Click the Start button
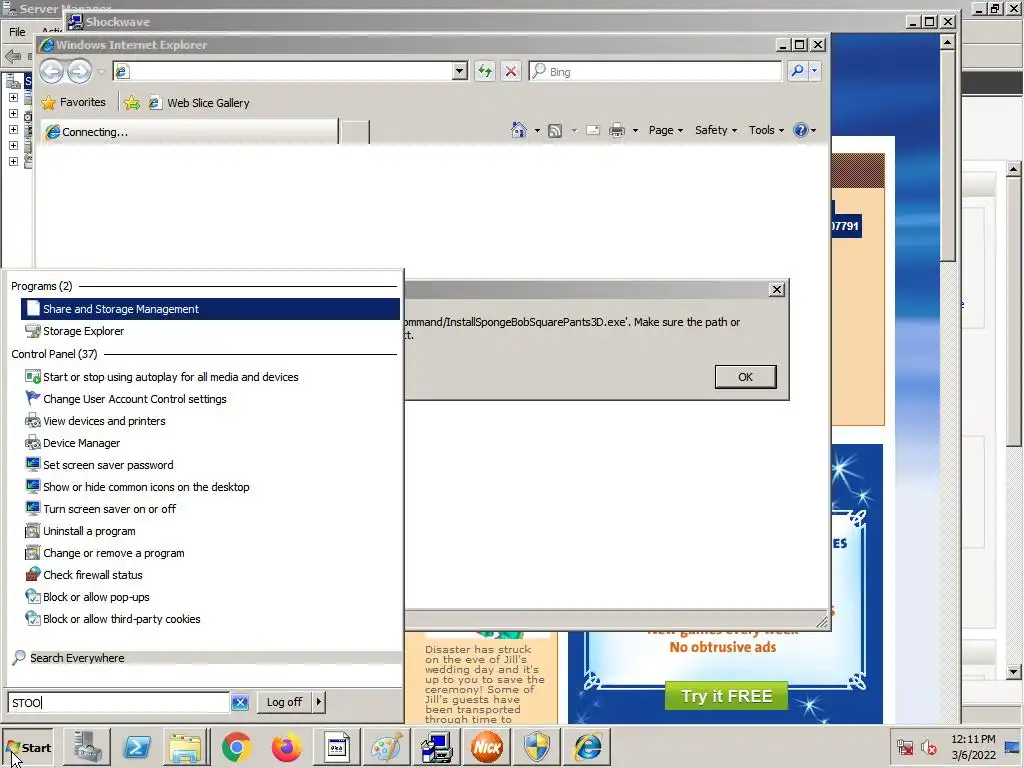Viewport: 1024px width, 768px height. click(27, 748)
